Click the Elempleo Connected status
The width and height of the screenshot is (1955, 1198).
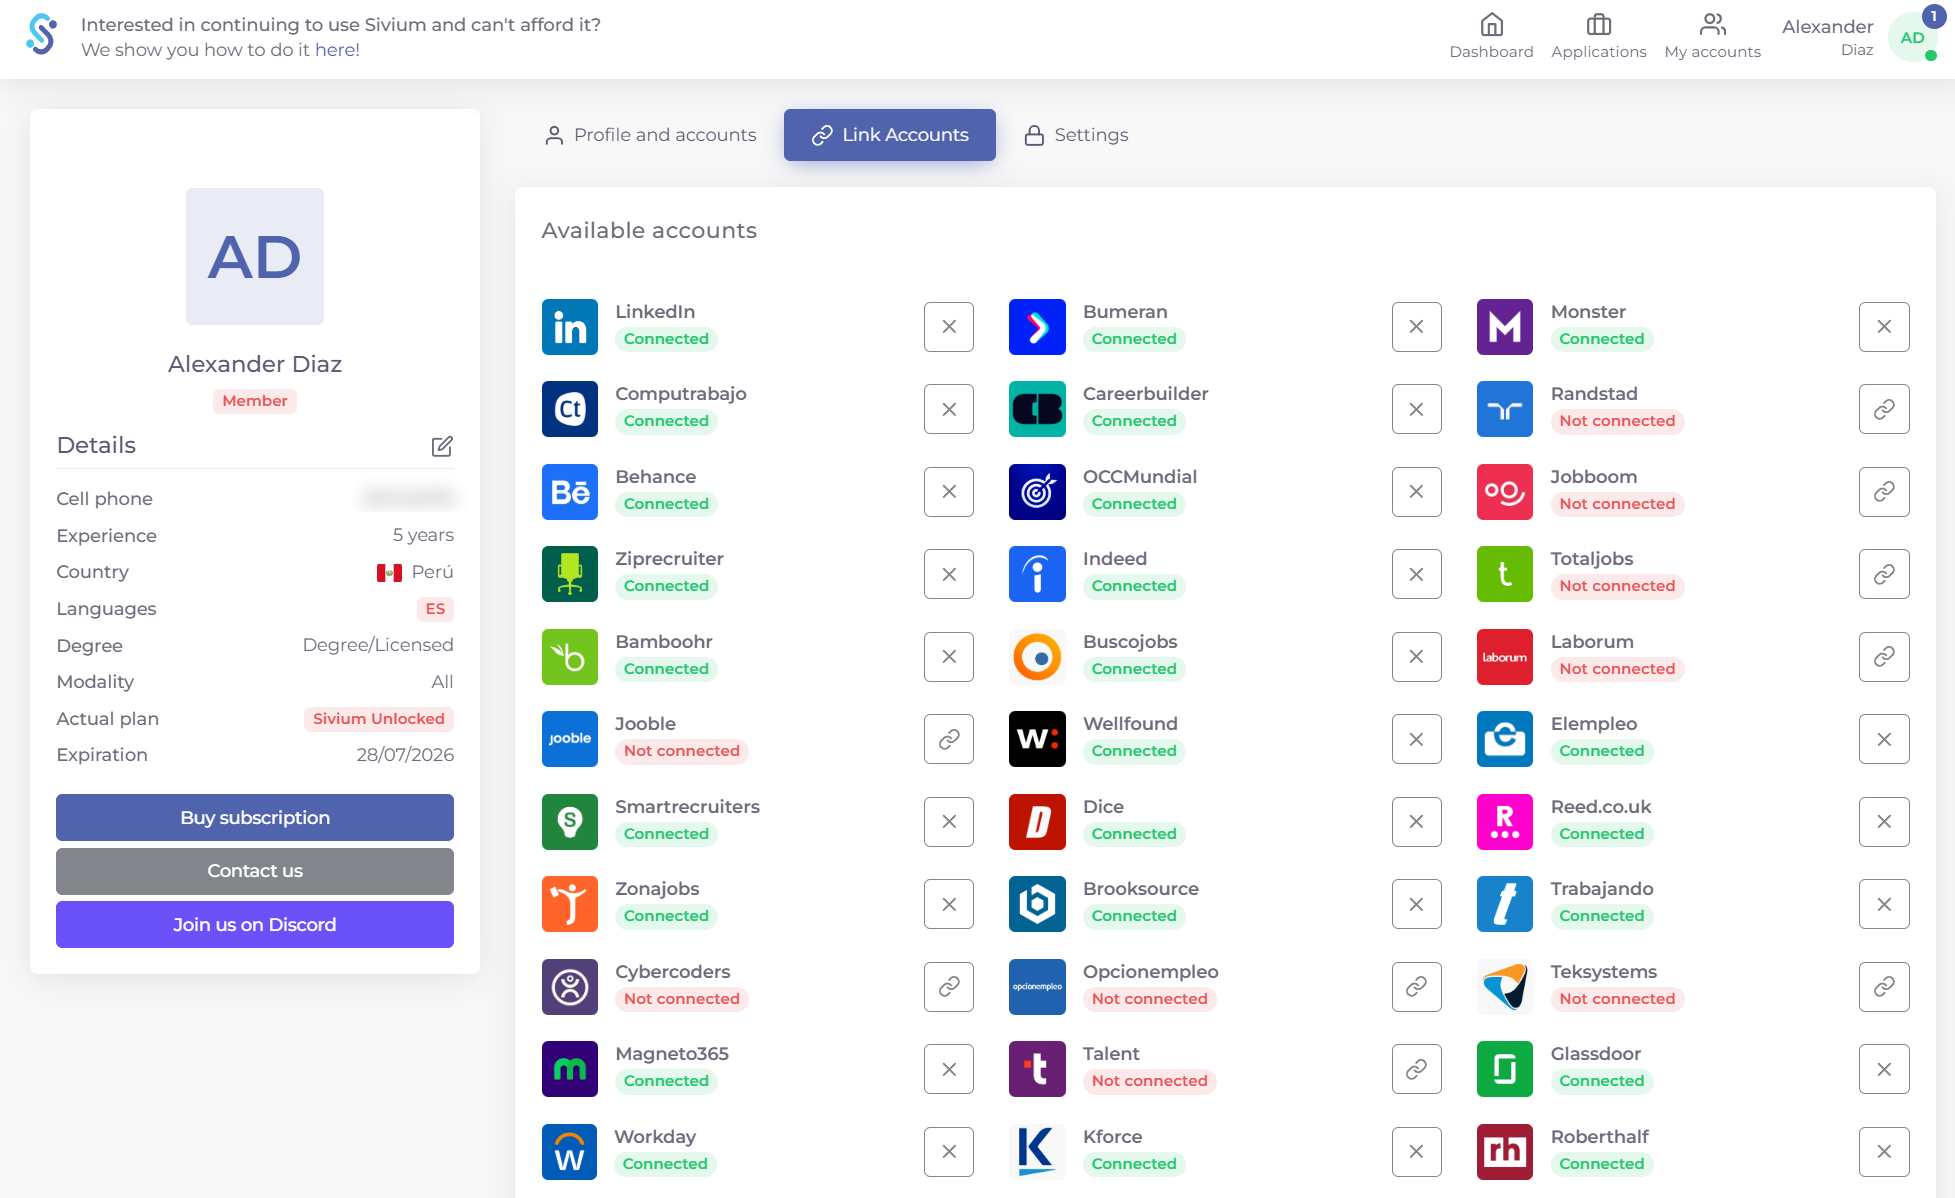[x=1602, y=751]
